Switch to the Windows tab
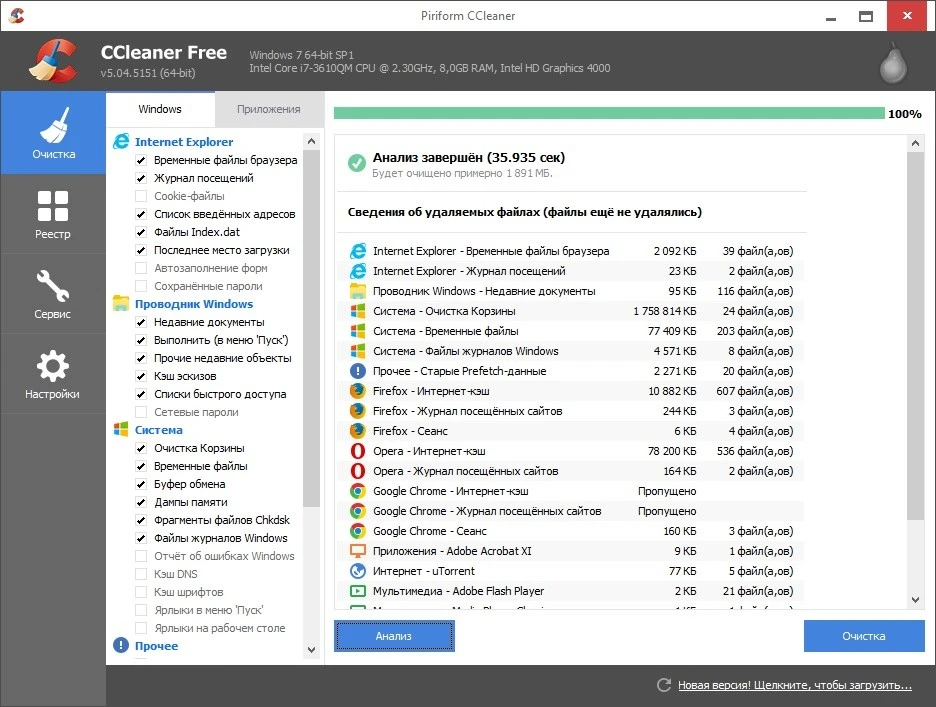The width and height of the screenshot is (936, 707). click(x=160, y=109)
